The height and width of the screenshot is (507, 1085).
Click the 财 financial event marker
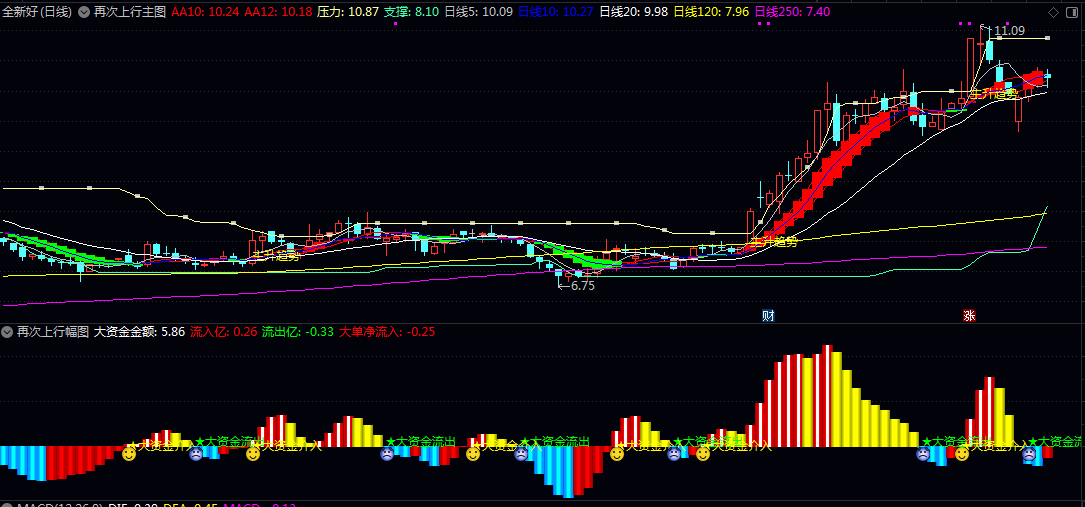767,315
